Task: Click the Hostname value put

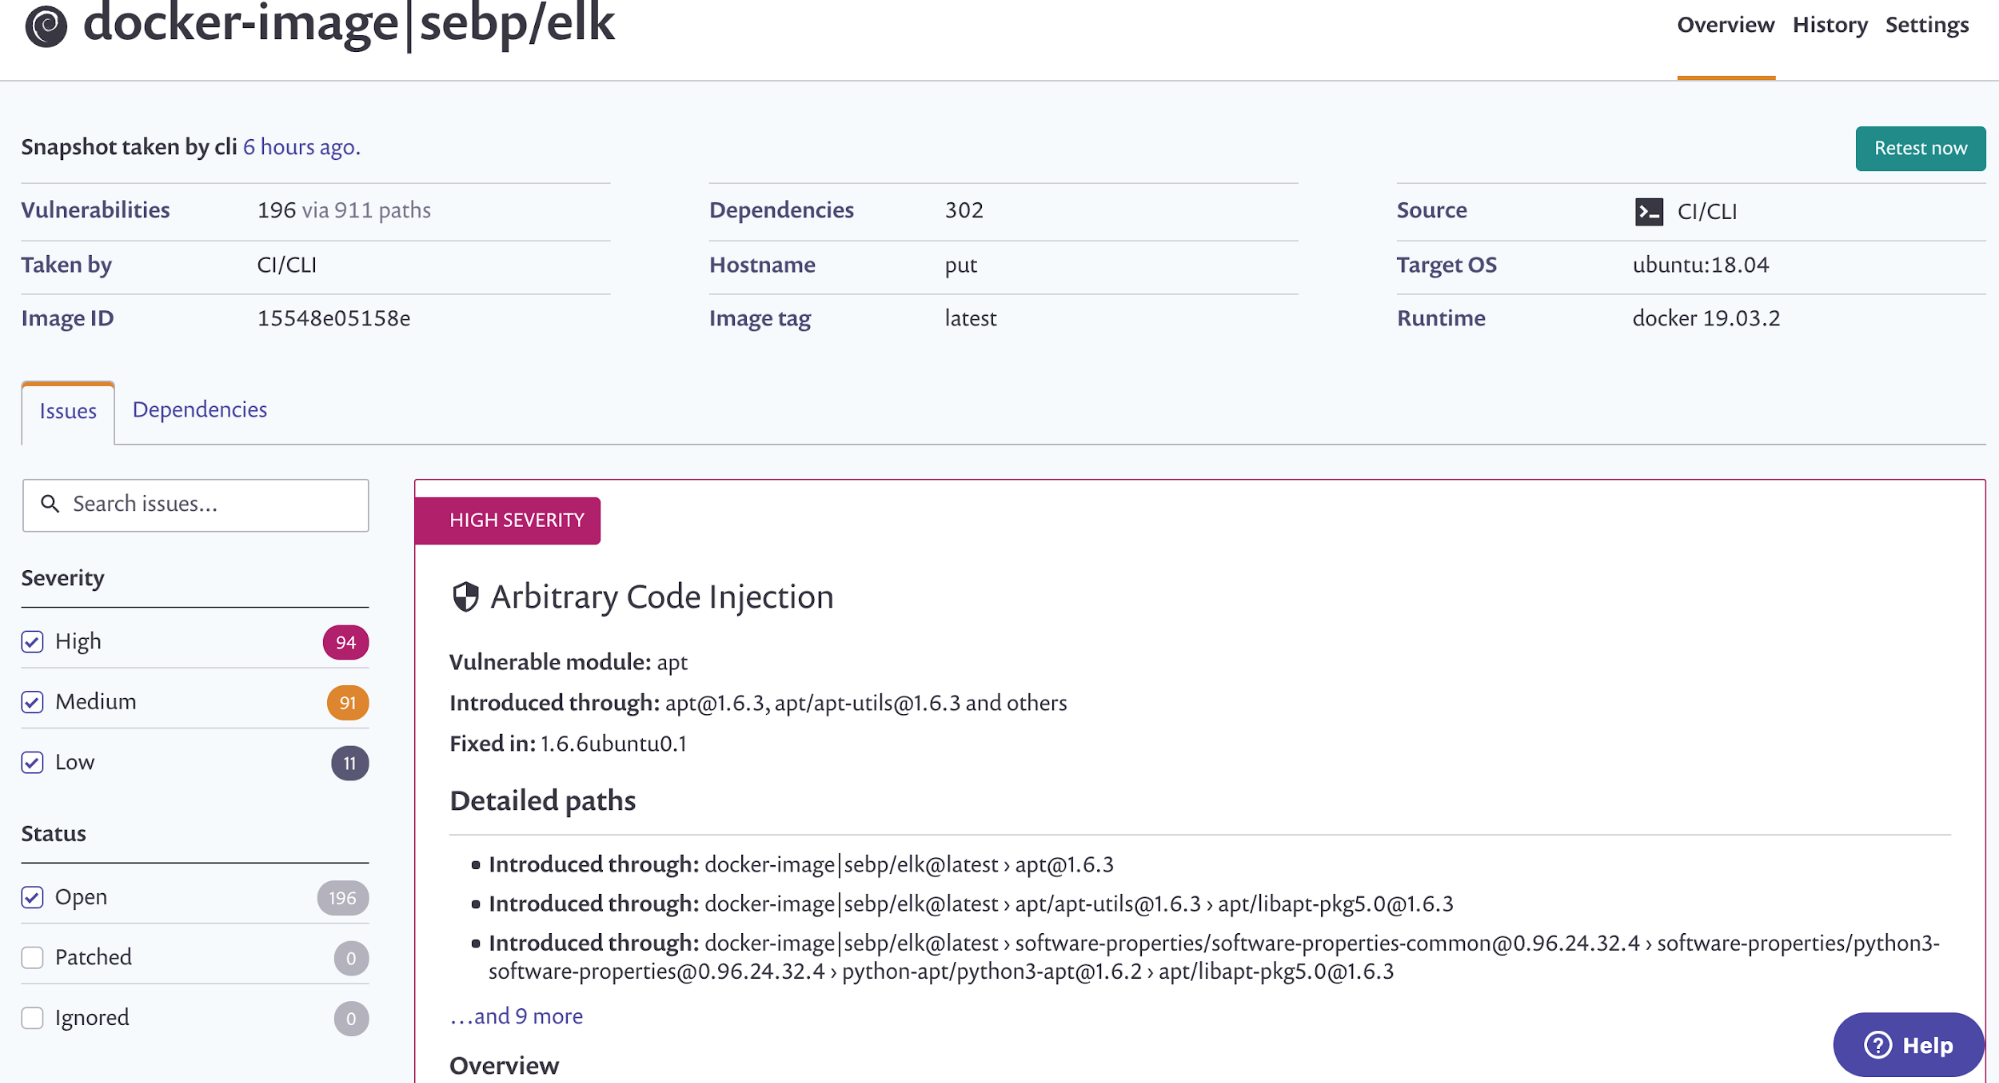Action: [961, 266]
